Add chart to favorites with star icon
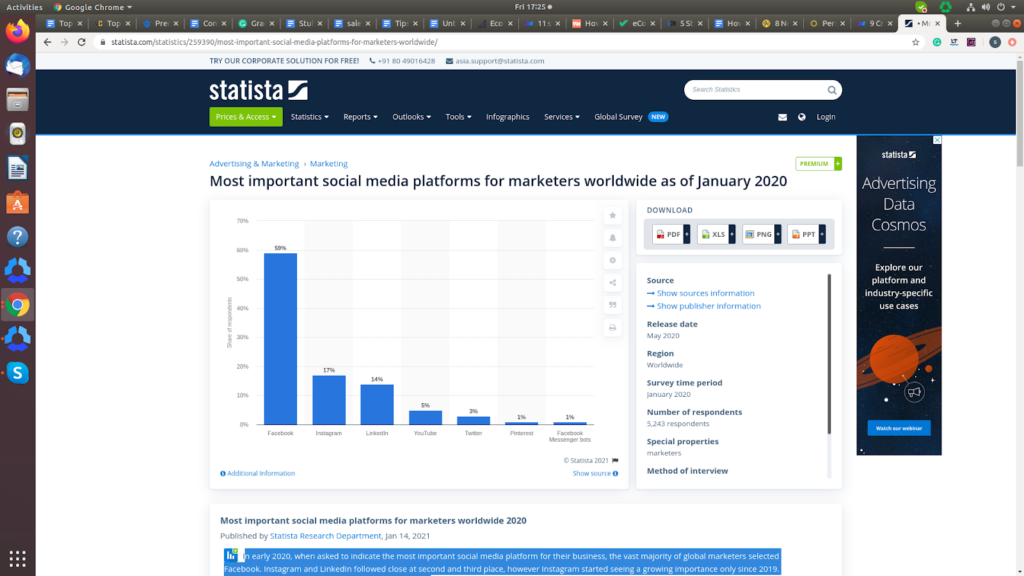Viewport: 1024px width, 576px height. [613, 216]
